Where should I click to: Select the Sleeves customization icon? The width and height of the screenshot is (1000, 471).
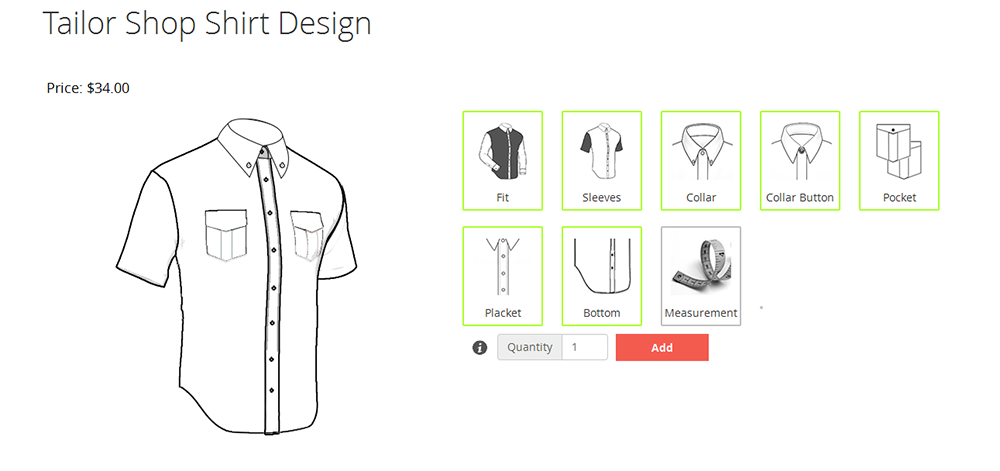tap(601, 161)
